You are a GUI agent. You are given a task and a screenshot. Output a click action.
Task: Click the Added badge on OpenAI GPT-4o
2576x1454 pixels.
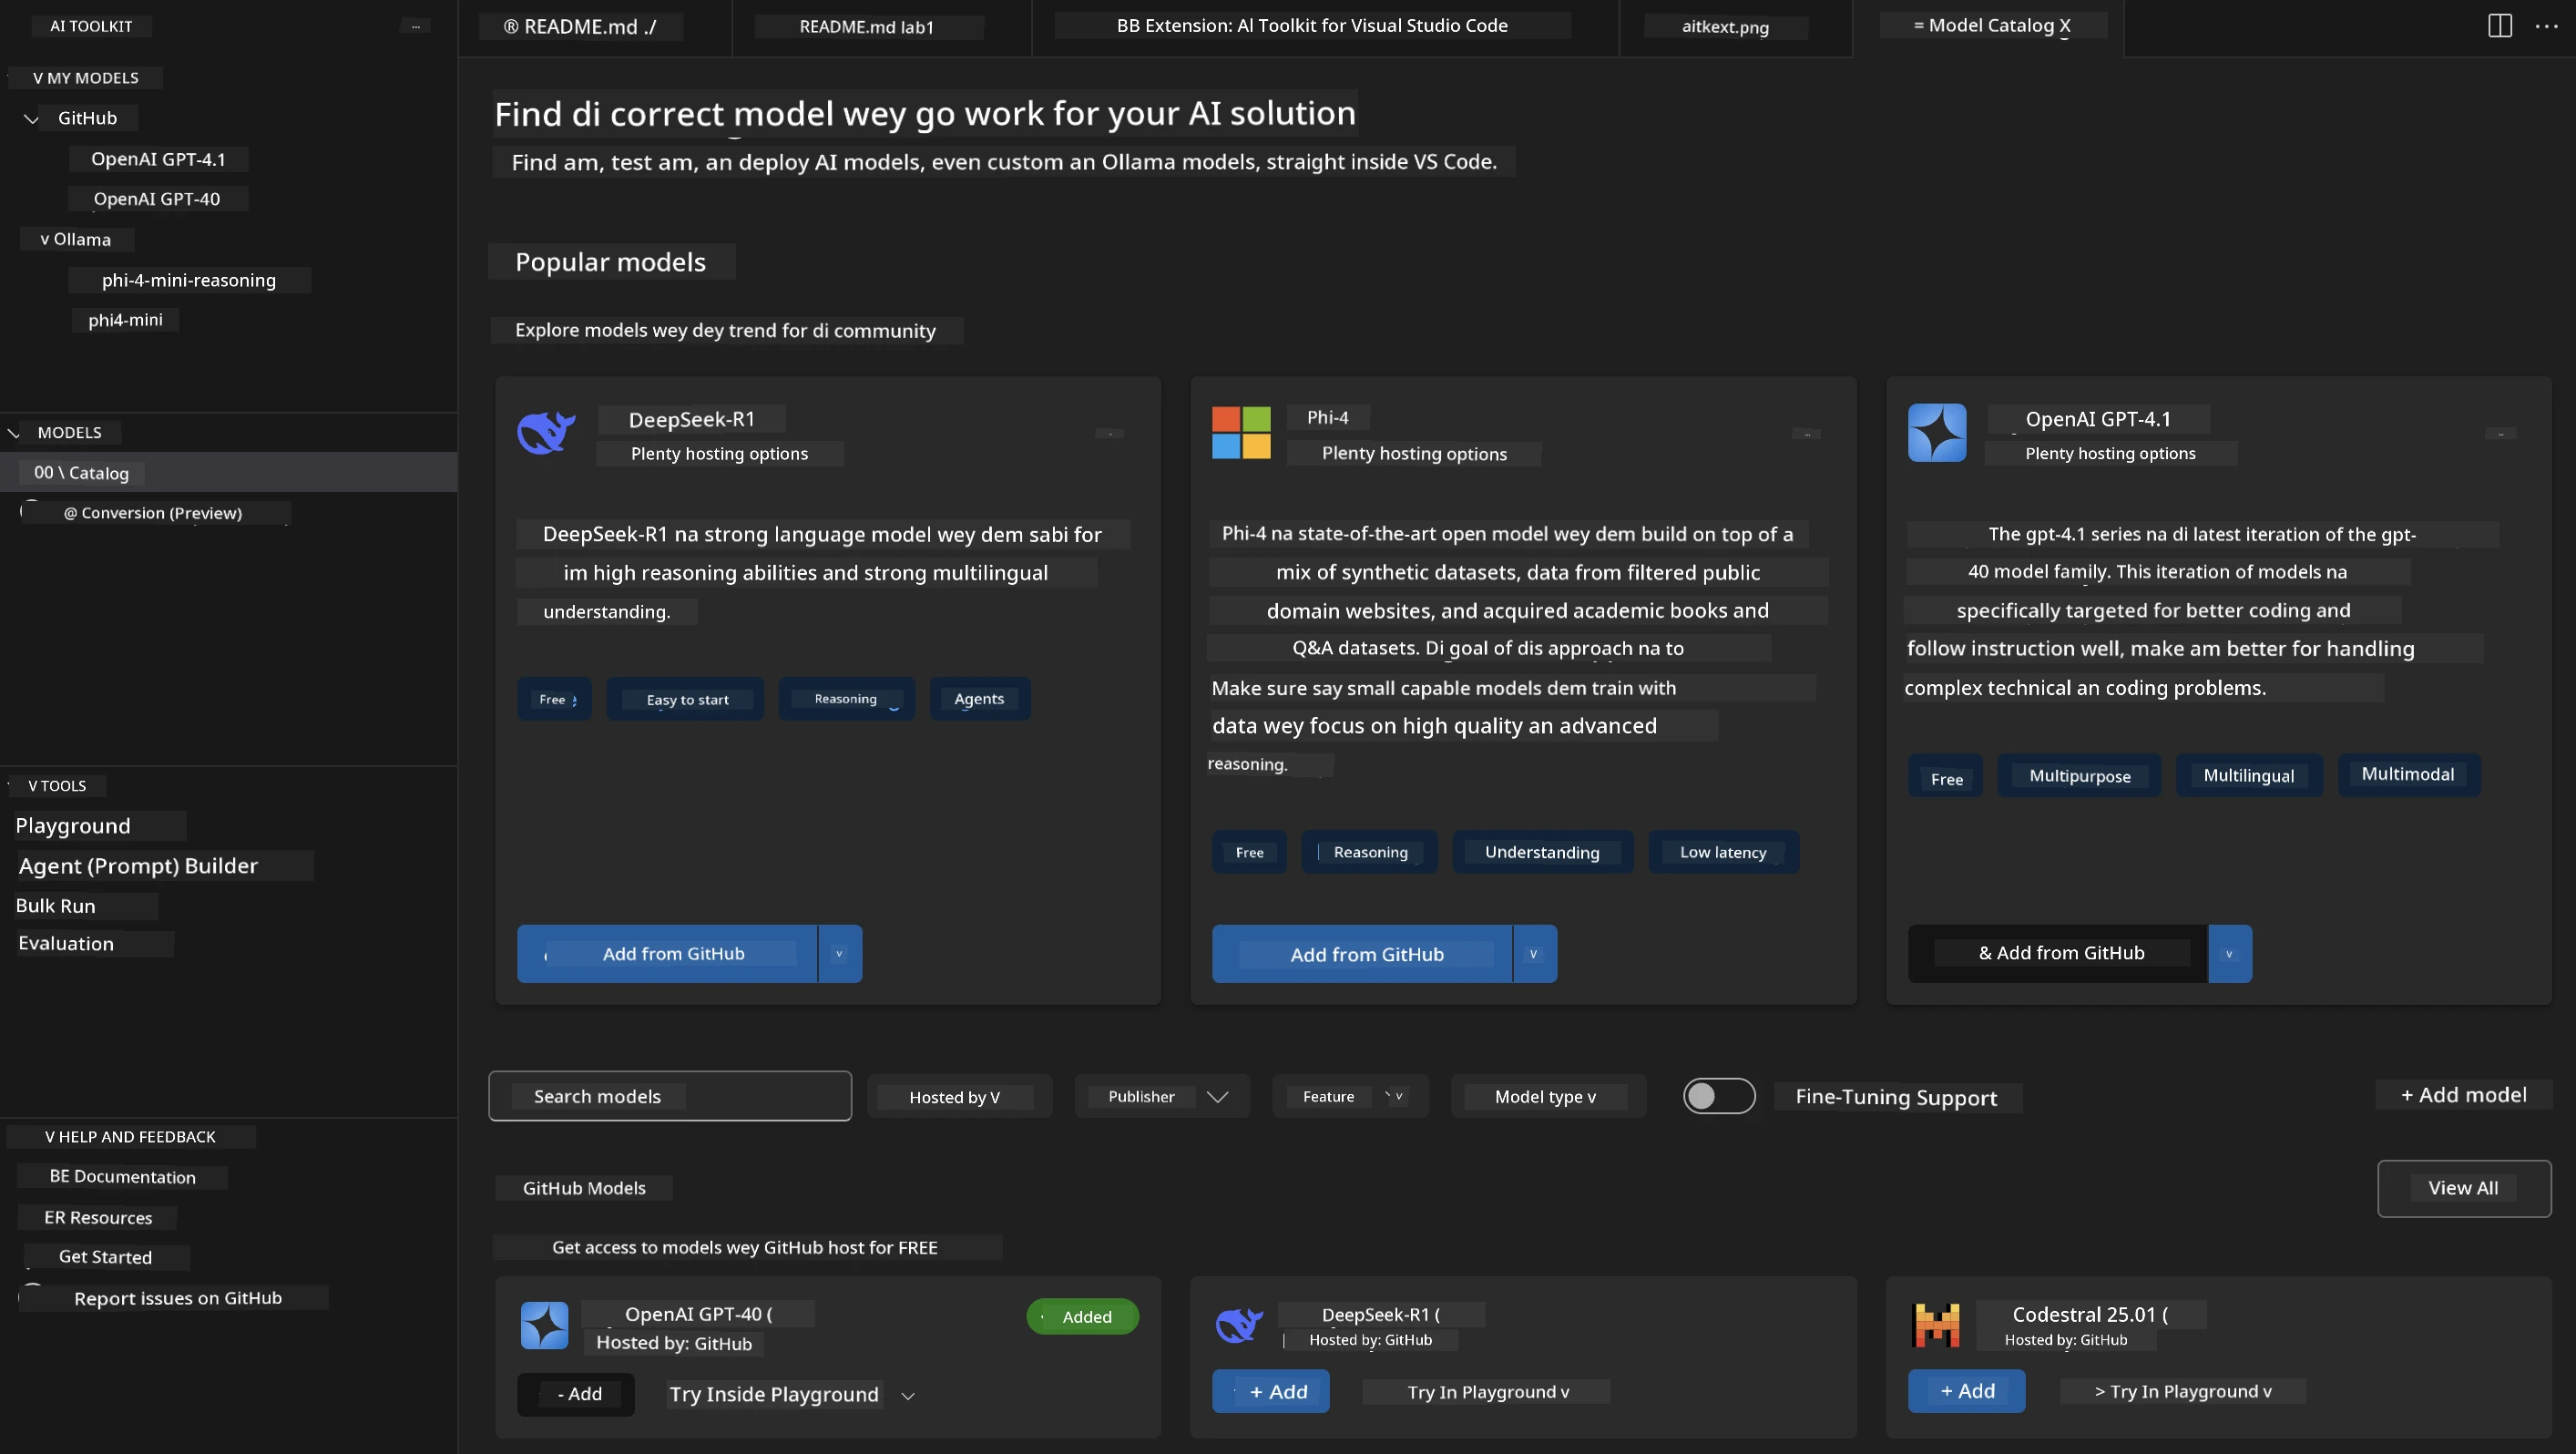click(x=1083, y=1317)
